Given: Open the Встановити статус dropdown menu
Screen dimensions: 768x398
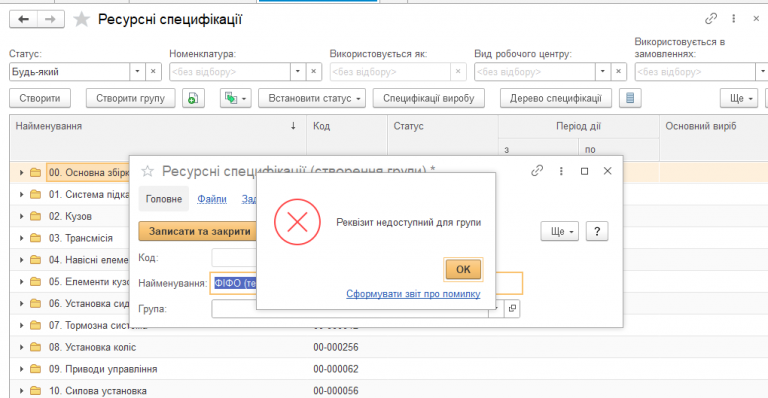Looking at the screenshot, I should [x=312, y=98].
